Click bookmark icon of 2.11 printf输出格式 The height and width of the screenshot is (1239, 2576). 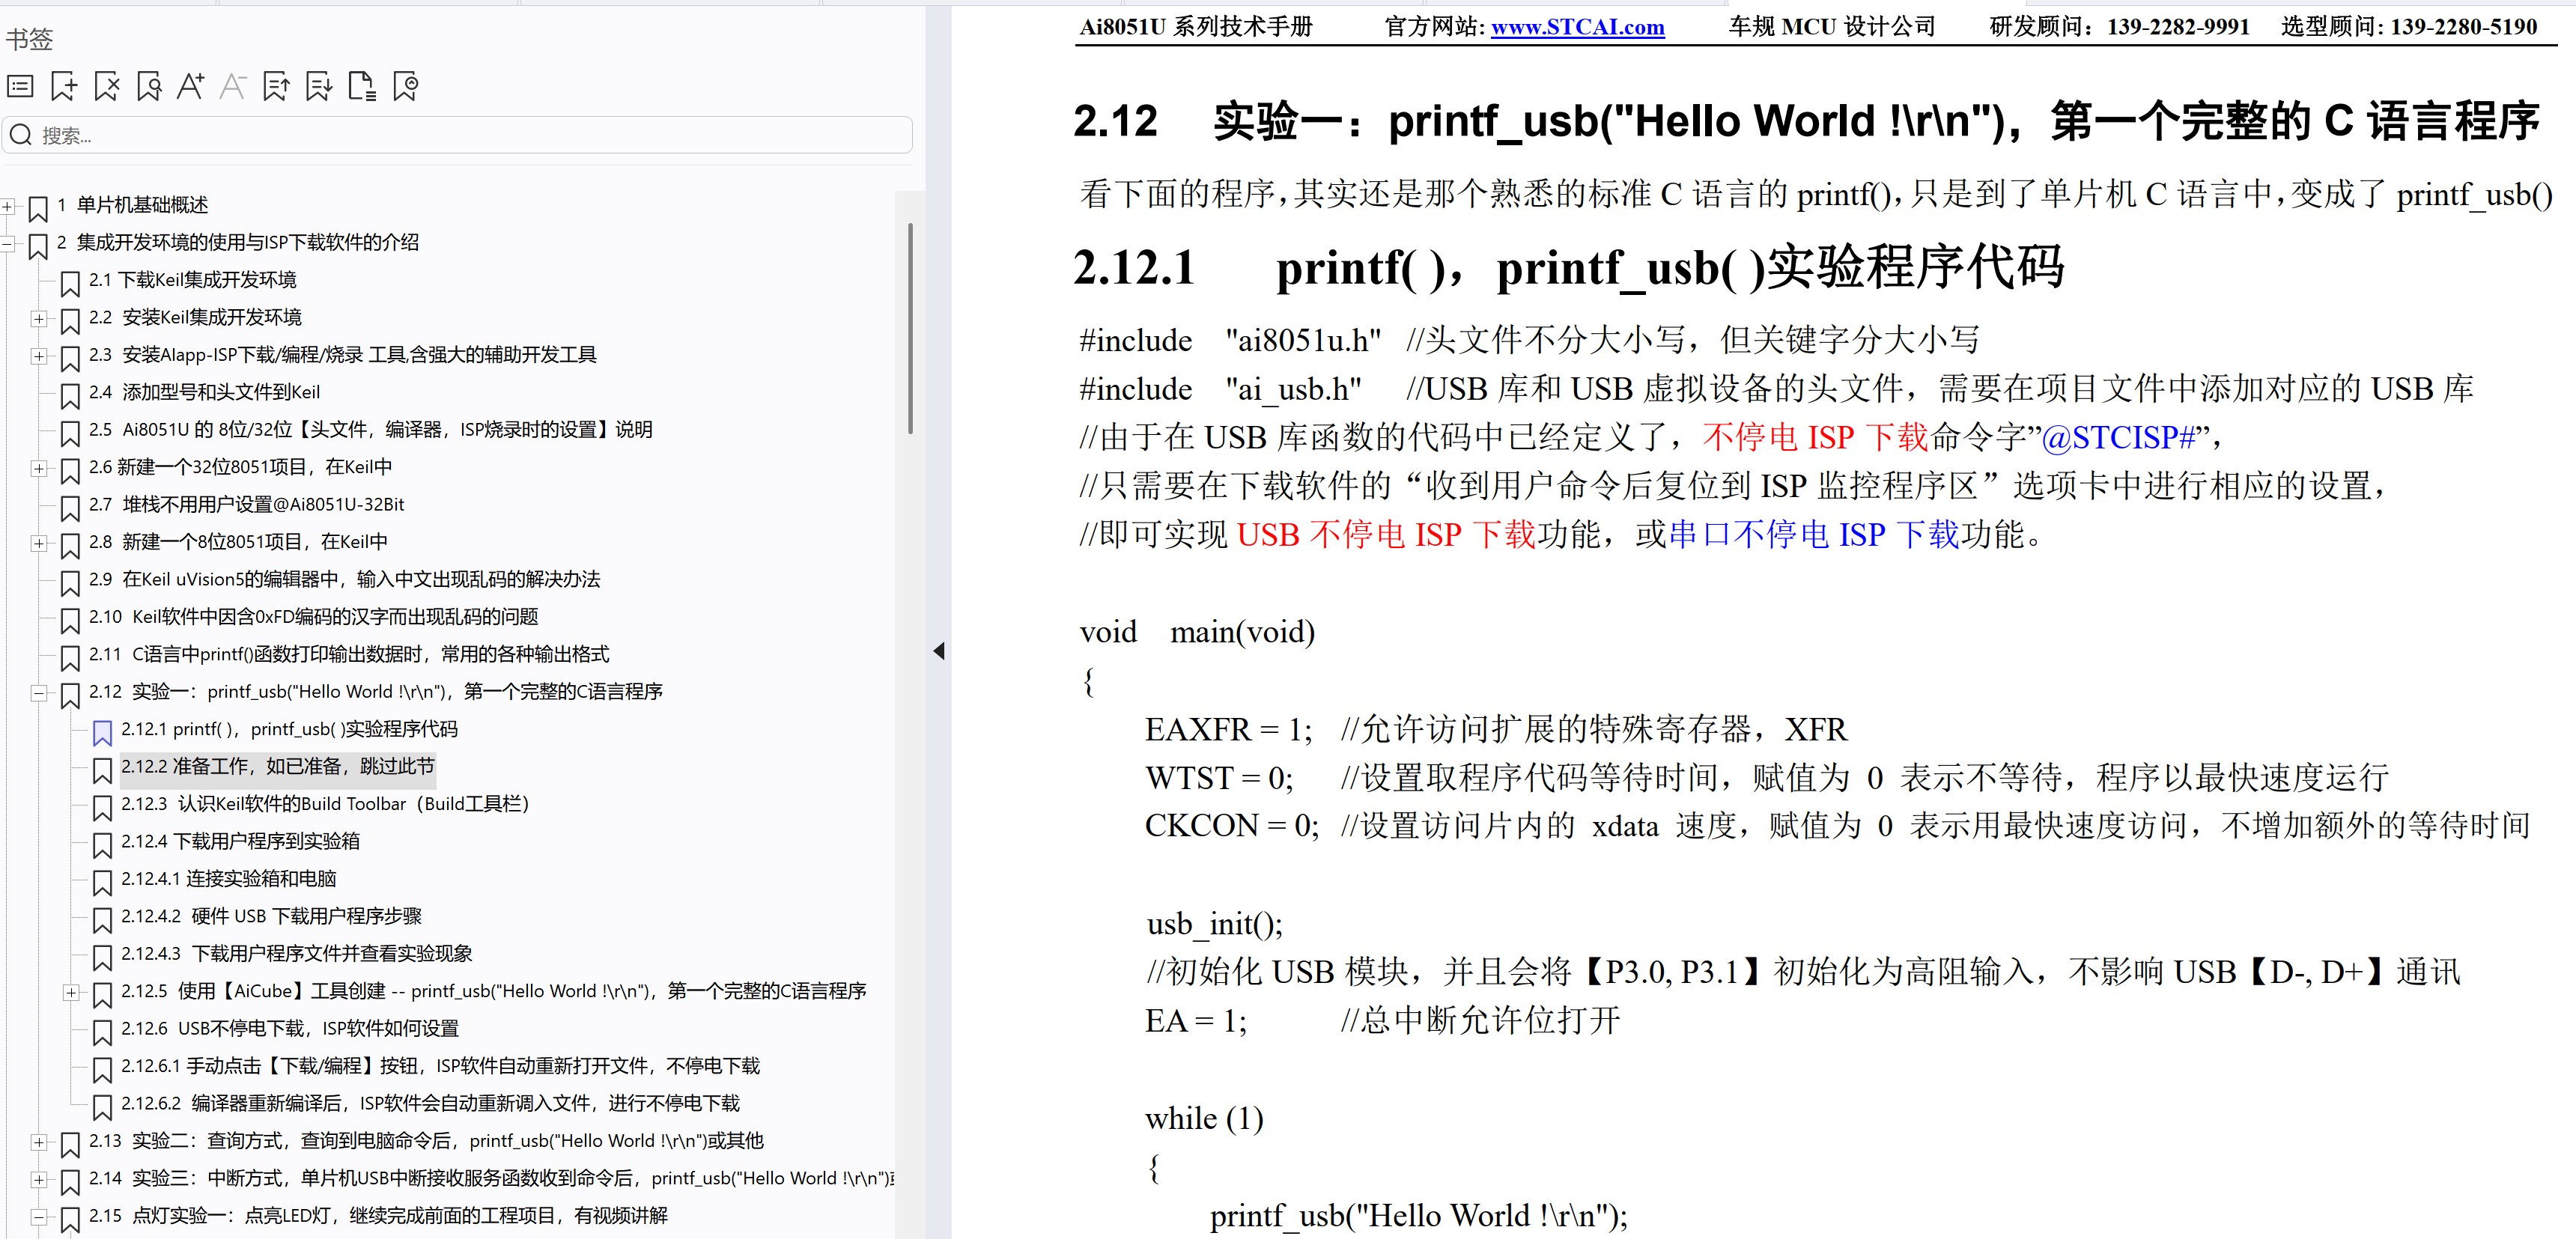click(x=70, y=657)
